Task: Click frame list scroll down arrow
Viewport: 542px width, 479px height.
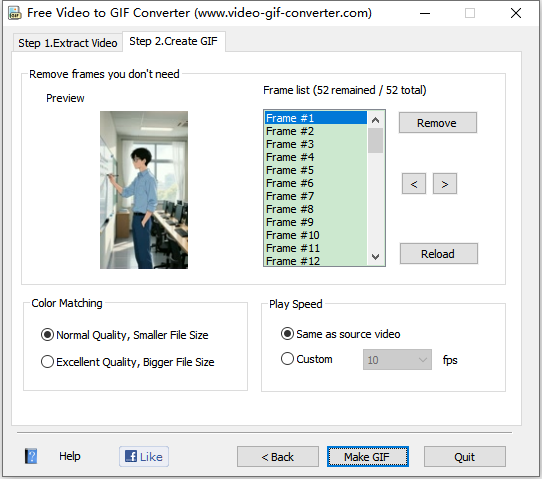Action: tap(375, 257)
